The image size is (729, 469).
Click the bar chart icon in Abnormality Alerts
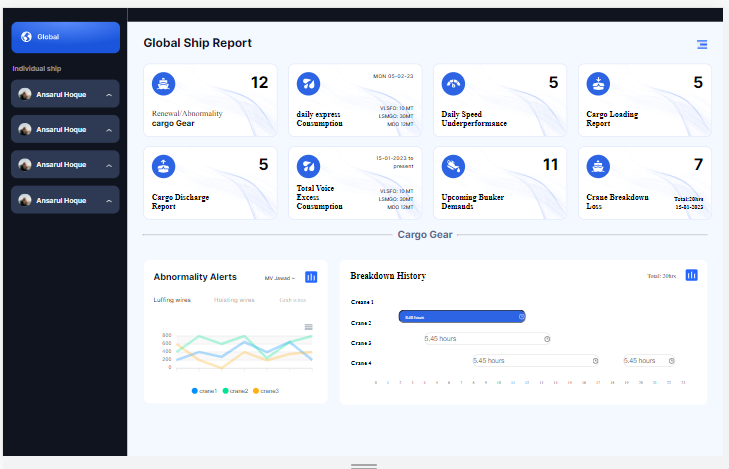click(311, 277)
